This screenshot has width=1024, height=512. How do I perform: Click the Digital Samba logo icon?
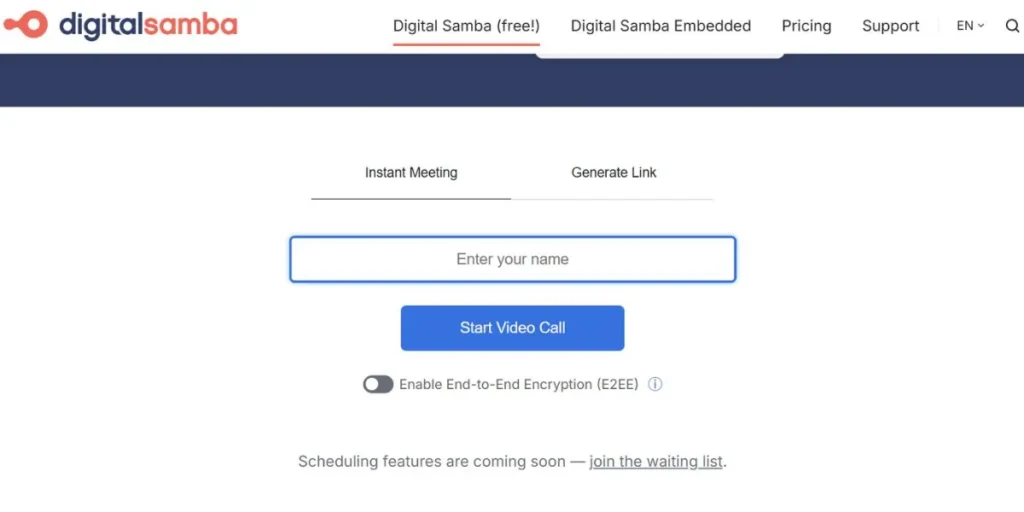coord(25,24)
